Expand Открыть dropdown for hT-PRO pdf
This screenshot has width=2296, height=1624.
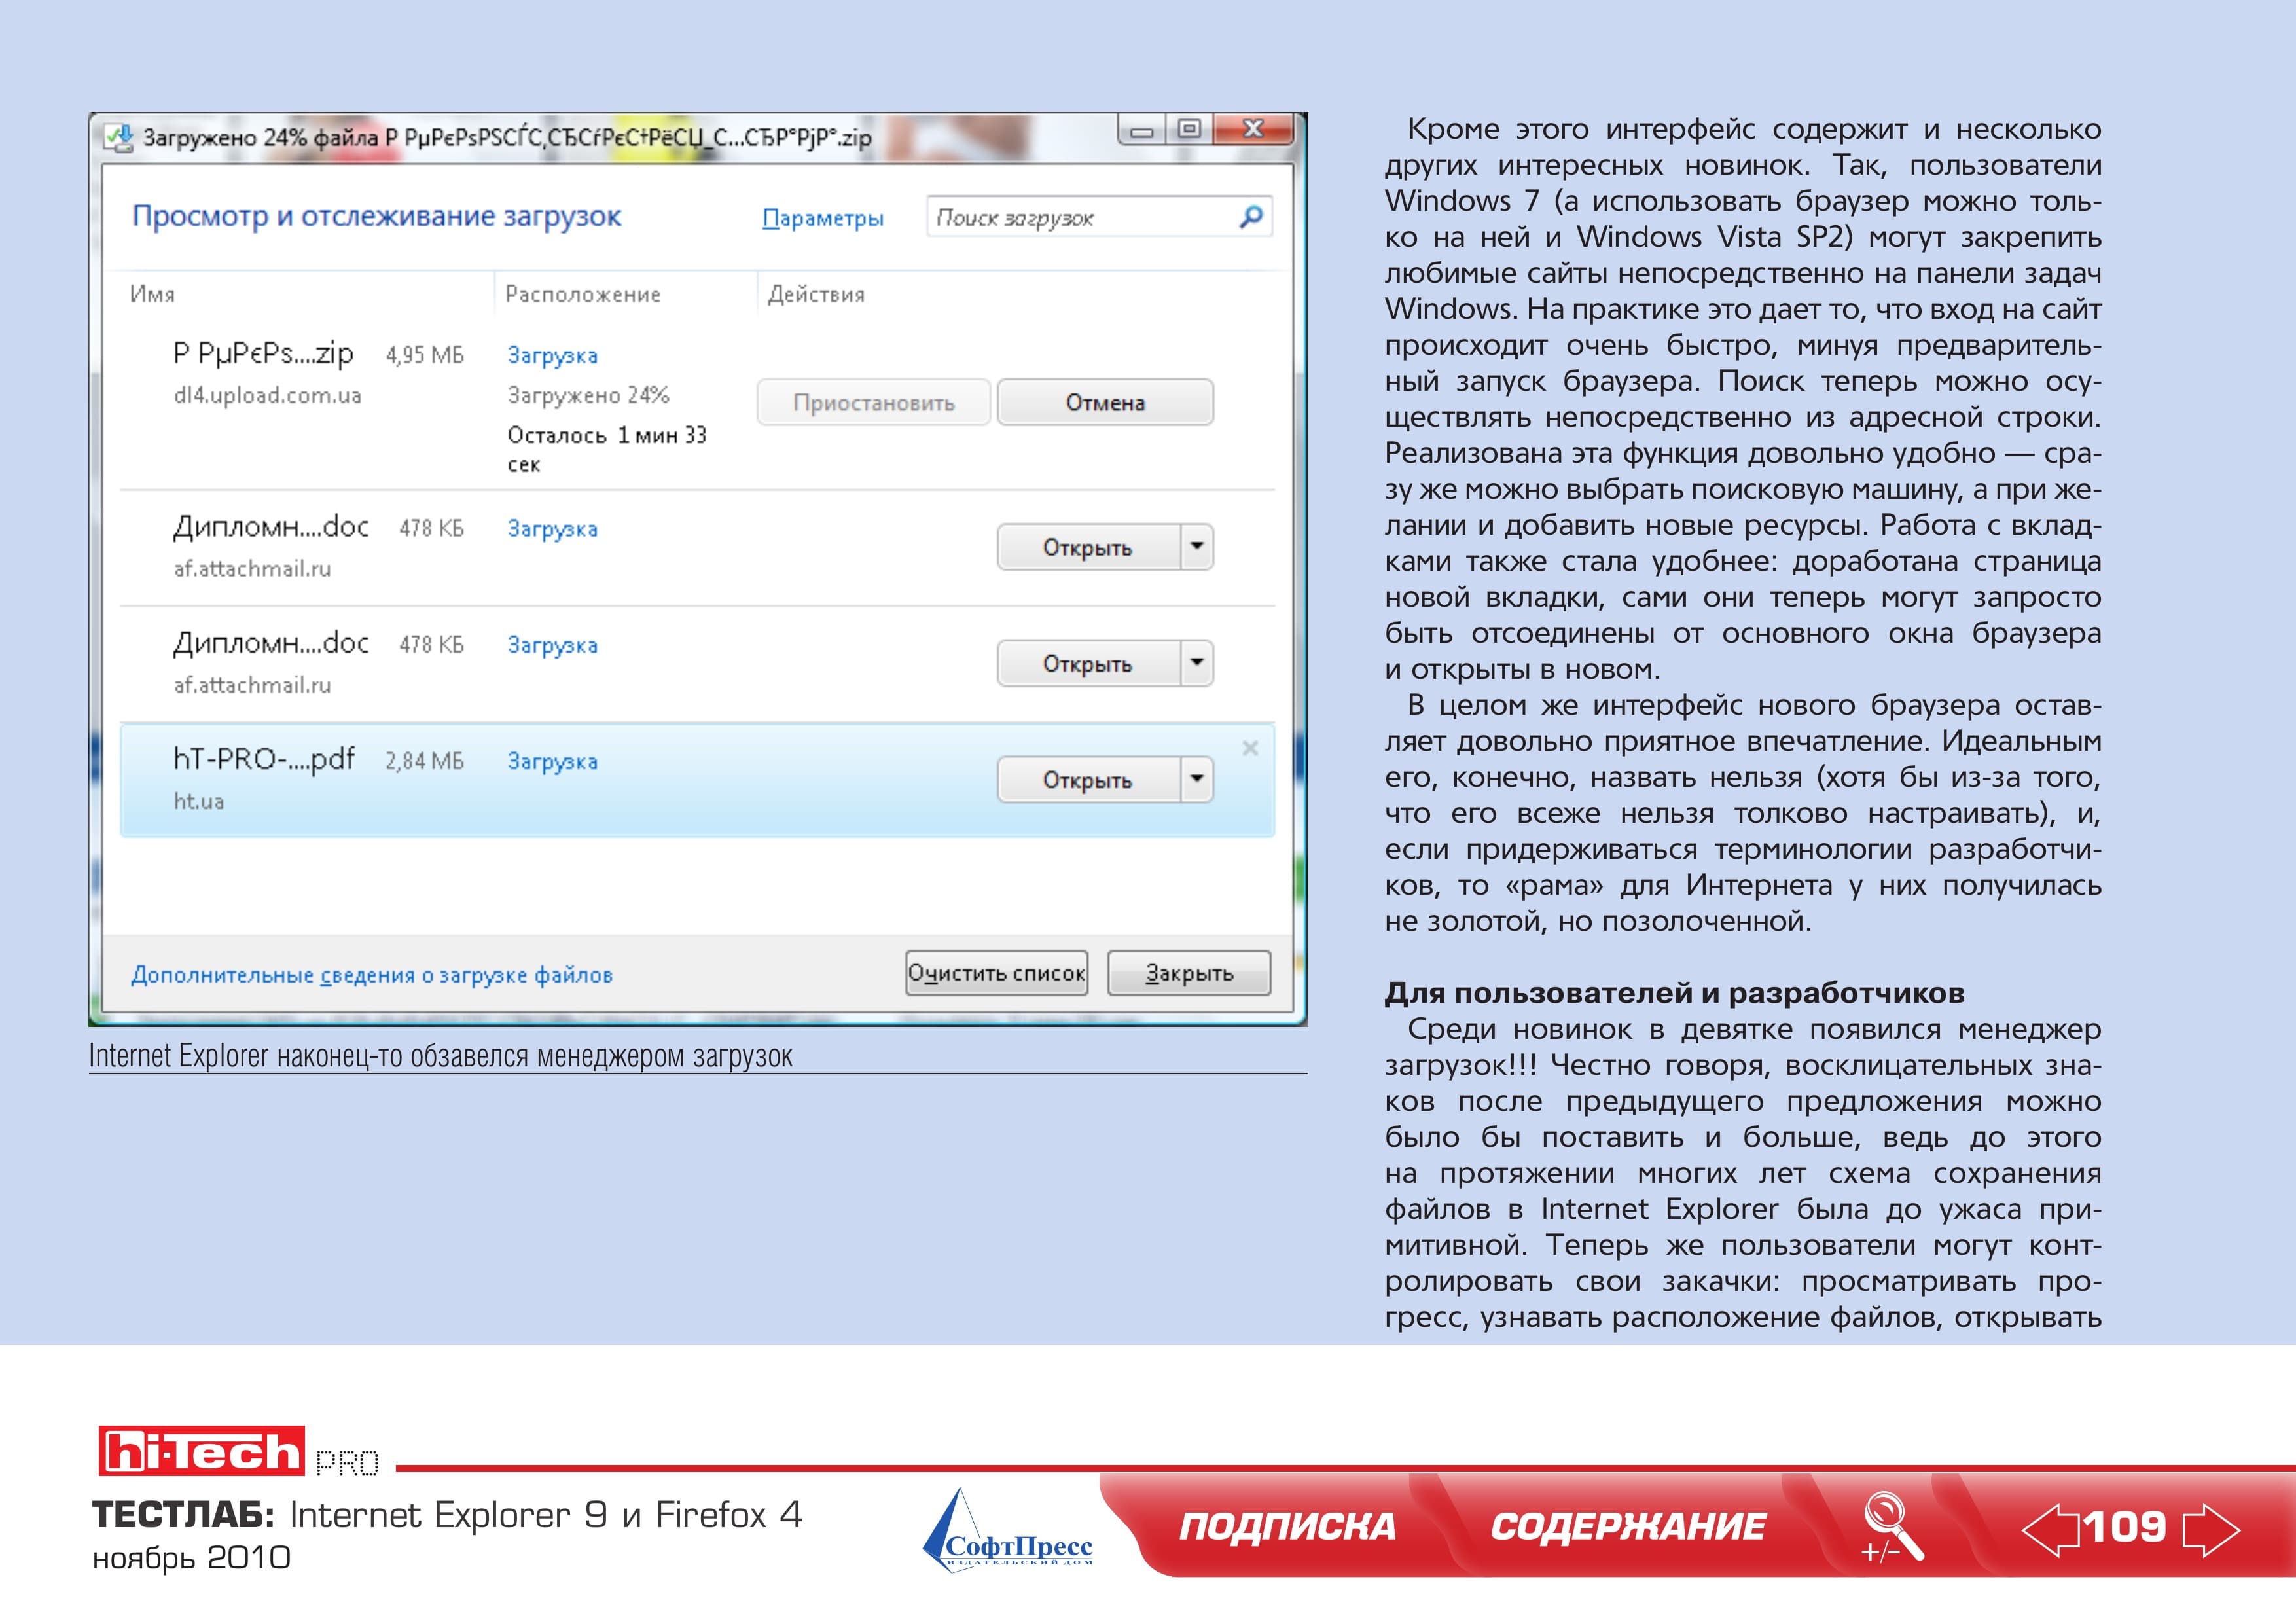coord(1197,779)
